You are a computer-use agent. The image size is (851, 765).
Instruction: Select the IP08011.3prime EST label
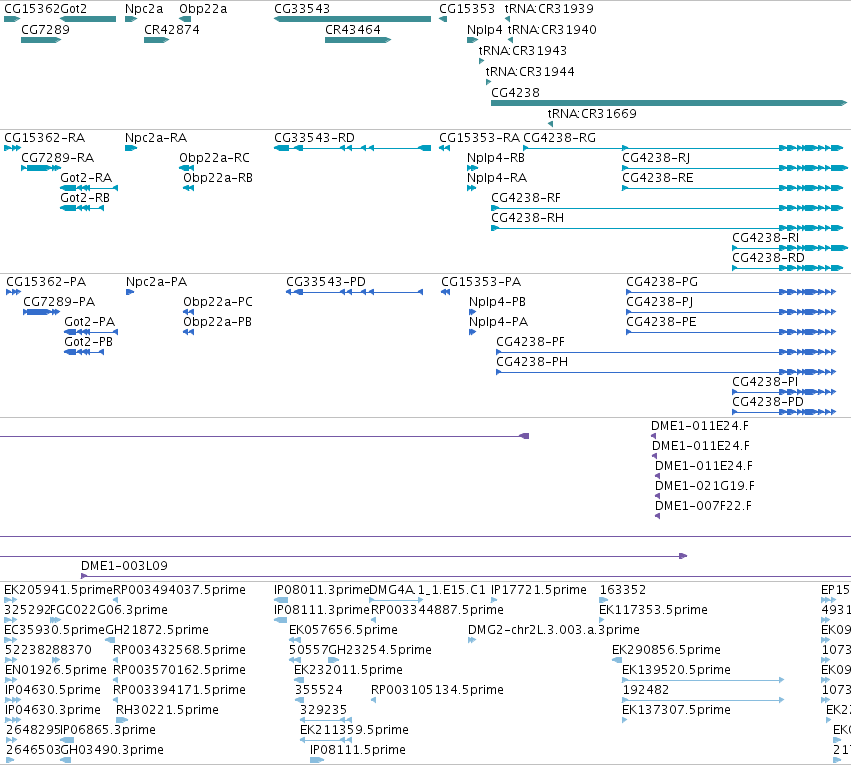(322, 590)
